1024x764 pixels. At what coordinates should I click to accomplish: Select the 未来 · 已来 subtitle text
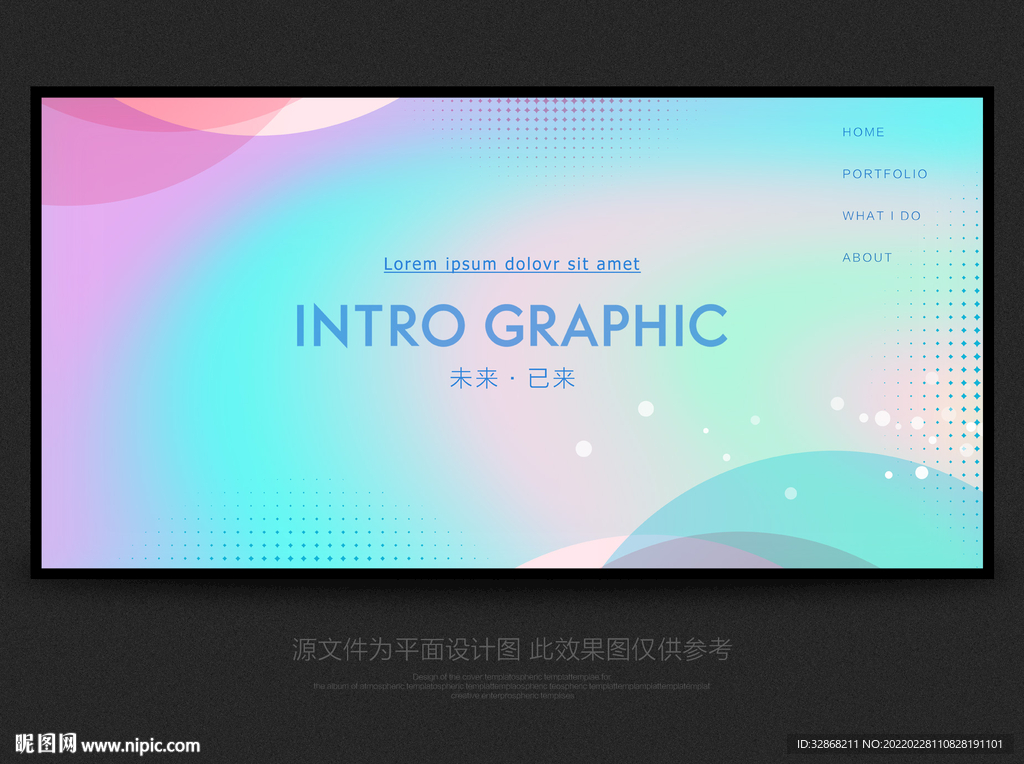click(x=512, y=378)
